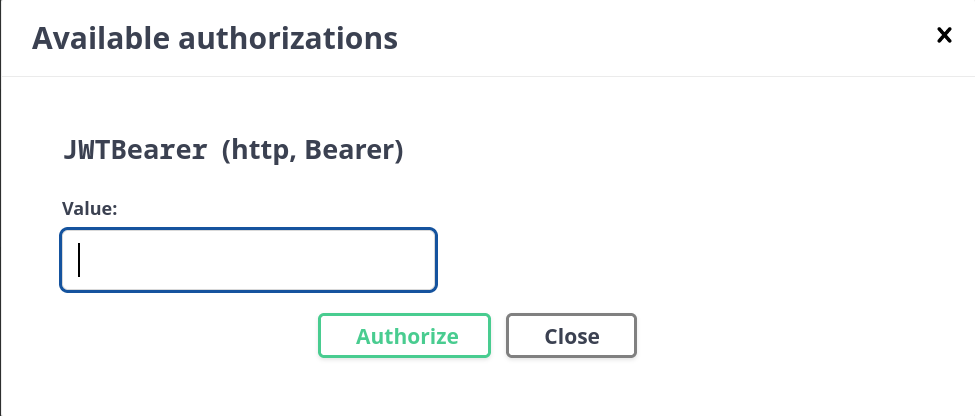975x416 pixels.
Task: Click the word 'Bearer' inside the parentheses
Action: [x=348, y=151]
